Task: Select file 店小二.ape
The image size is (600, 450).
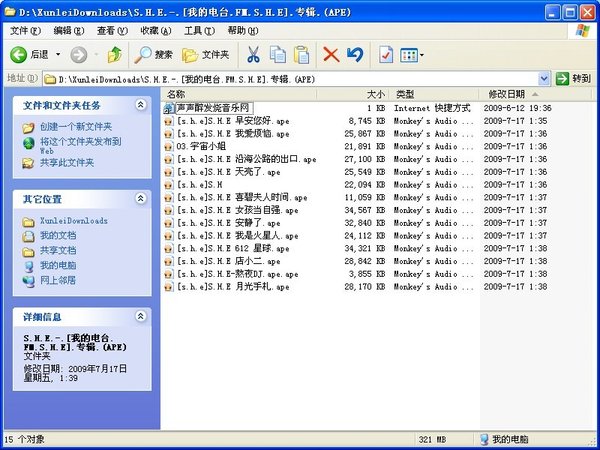Action: tap(228, 261)
